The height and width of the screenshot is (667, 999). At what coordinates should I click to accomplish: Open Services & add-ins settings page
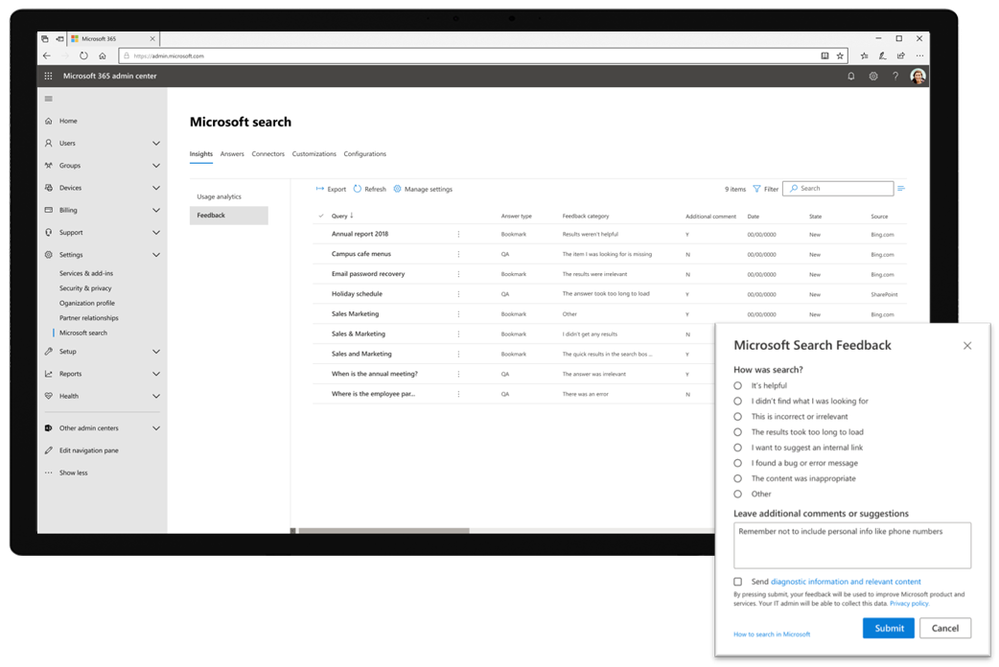pyautogui.click(x=86, y=273)
